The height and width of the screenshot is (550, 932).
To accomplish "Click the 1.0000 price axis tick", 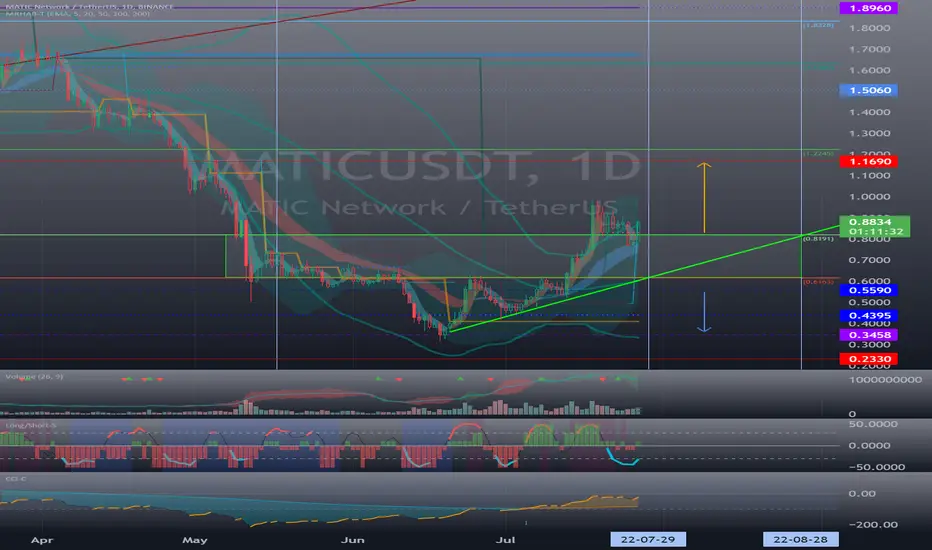I will pos(870,197).
